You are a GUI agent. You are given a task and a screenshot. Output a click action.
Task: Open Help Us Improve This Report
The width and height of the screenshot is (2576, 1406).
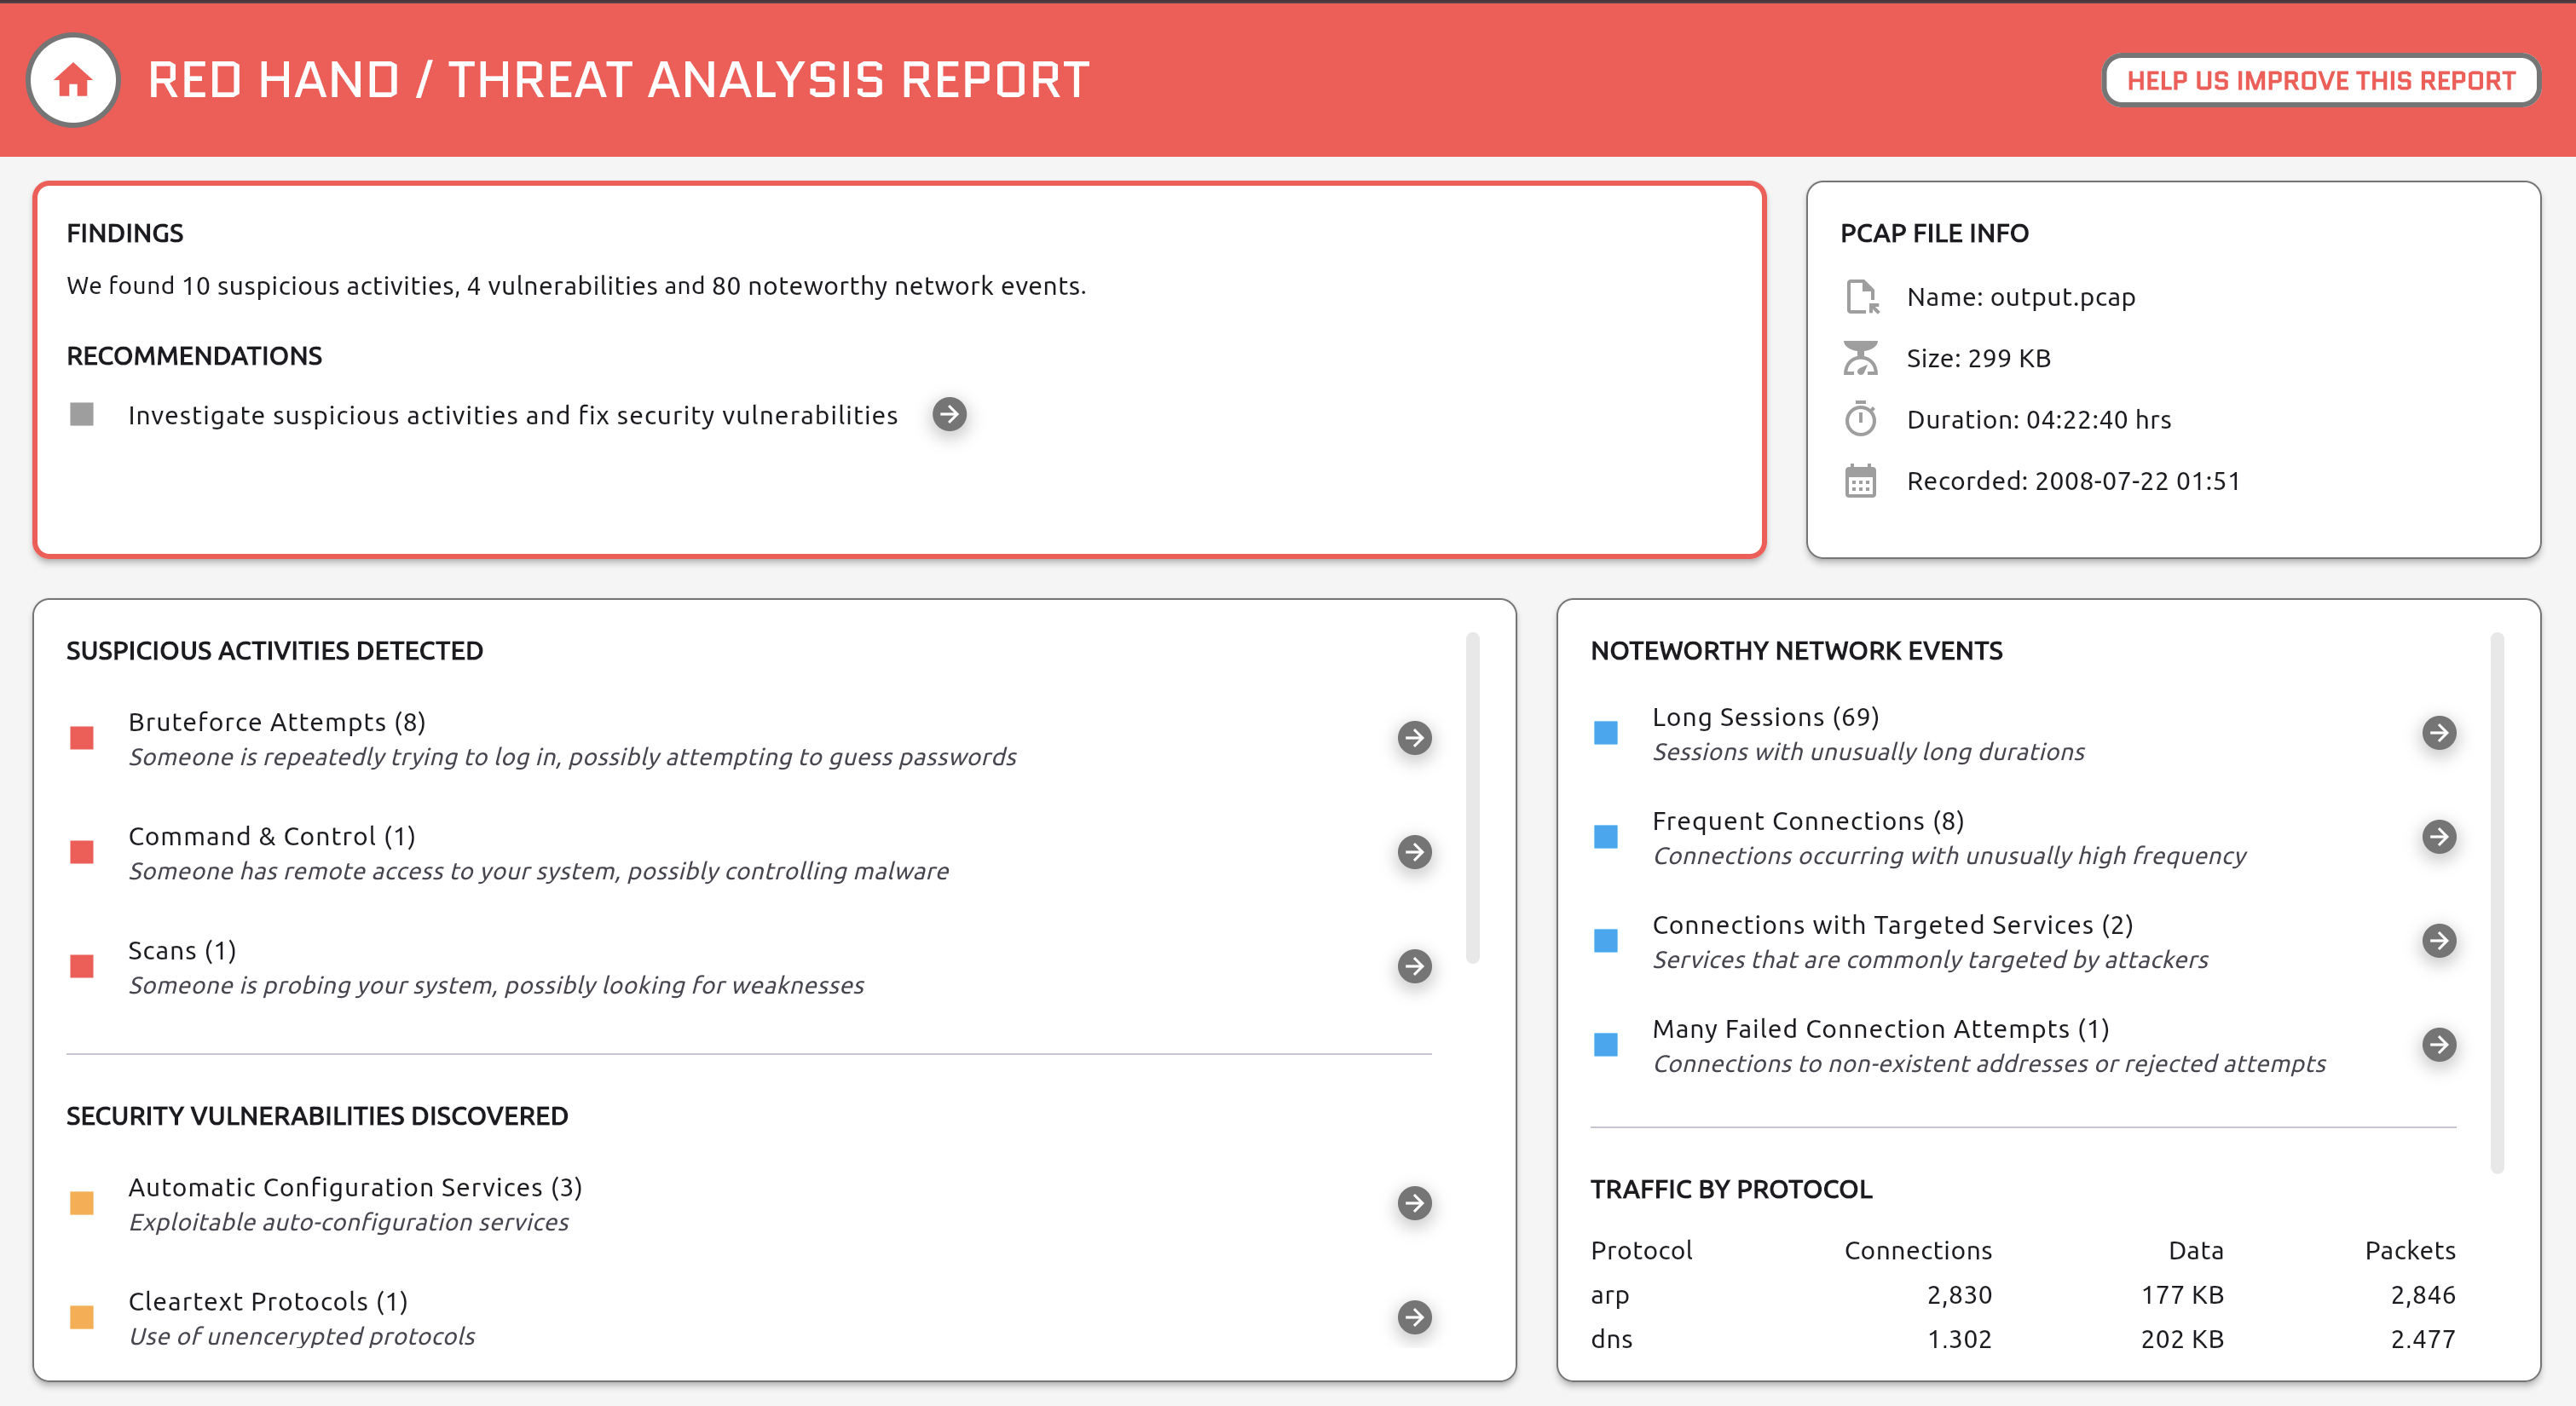[2320, 80]
